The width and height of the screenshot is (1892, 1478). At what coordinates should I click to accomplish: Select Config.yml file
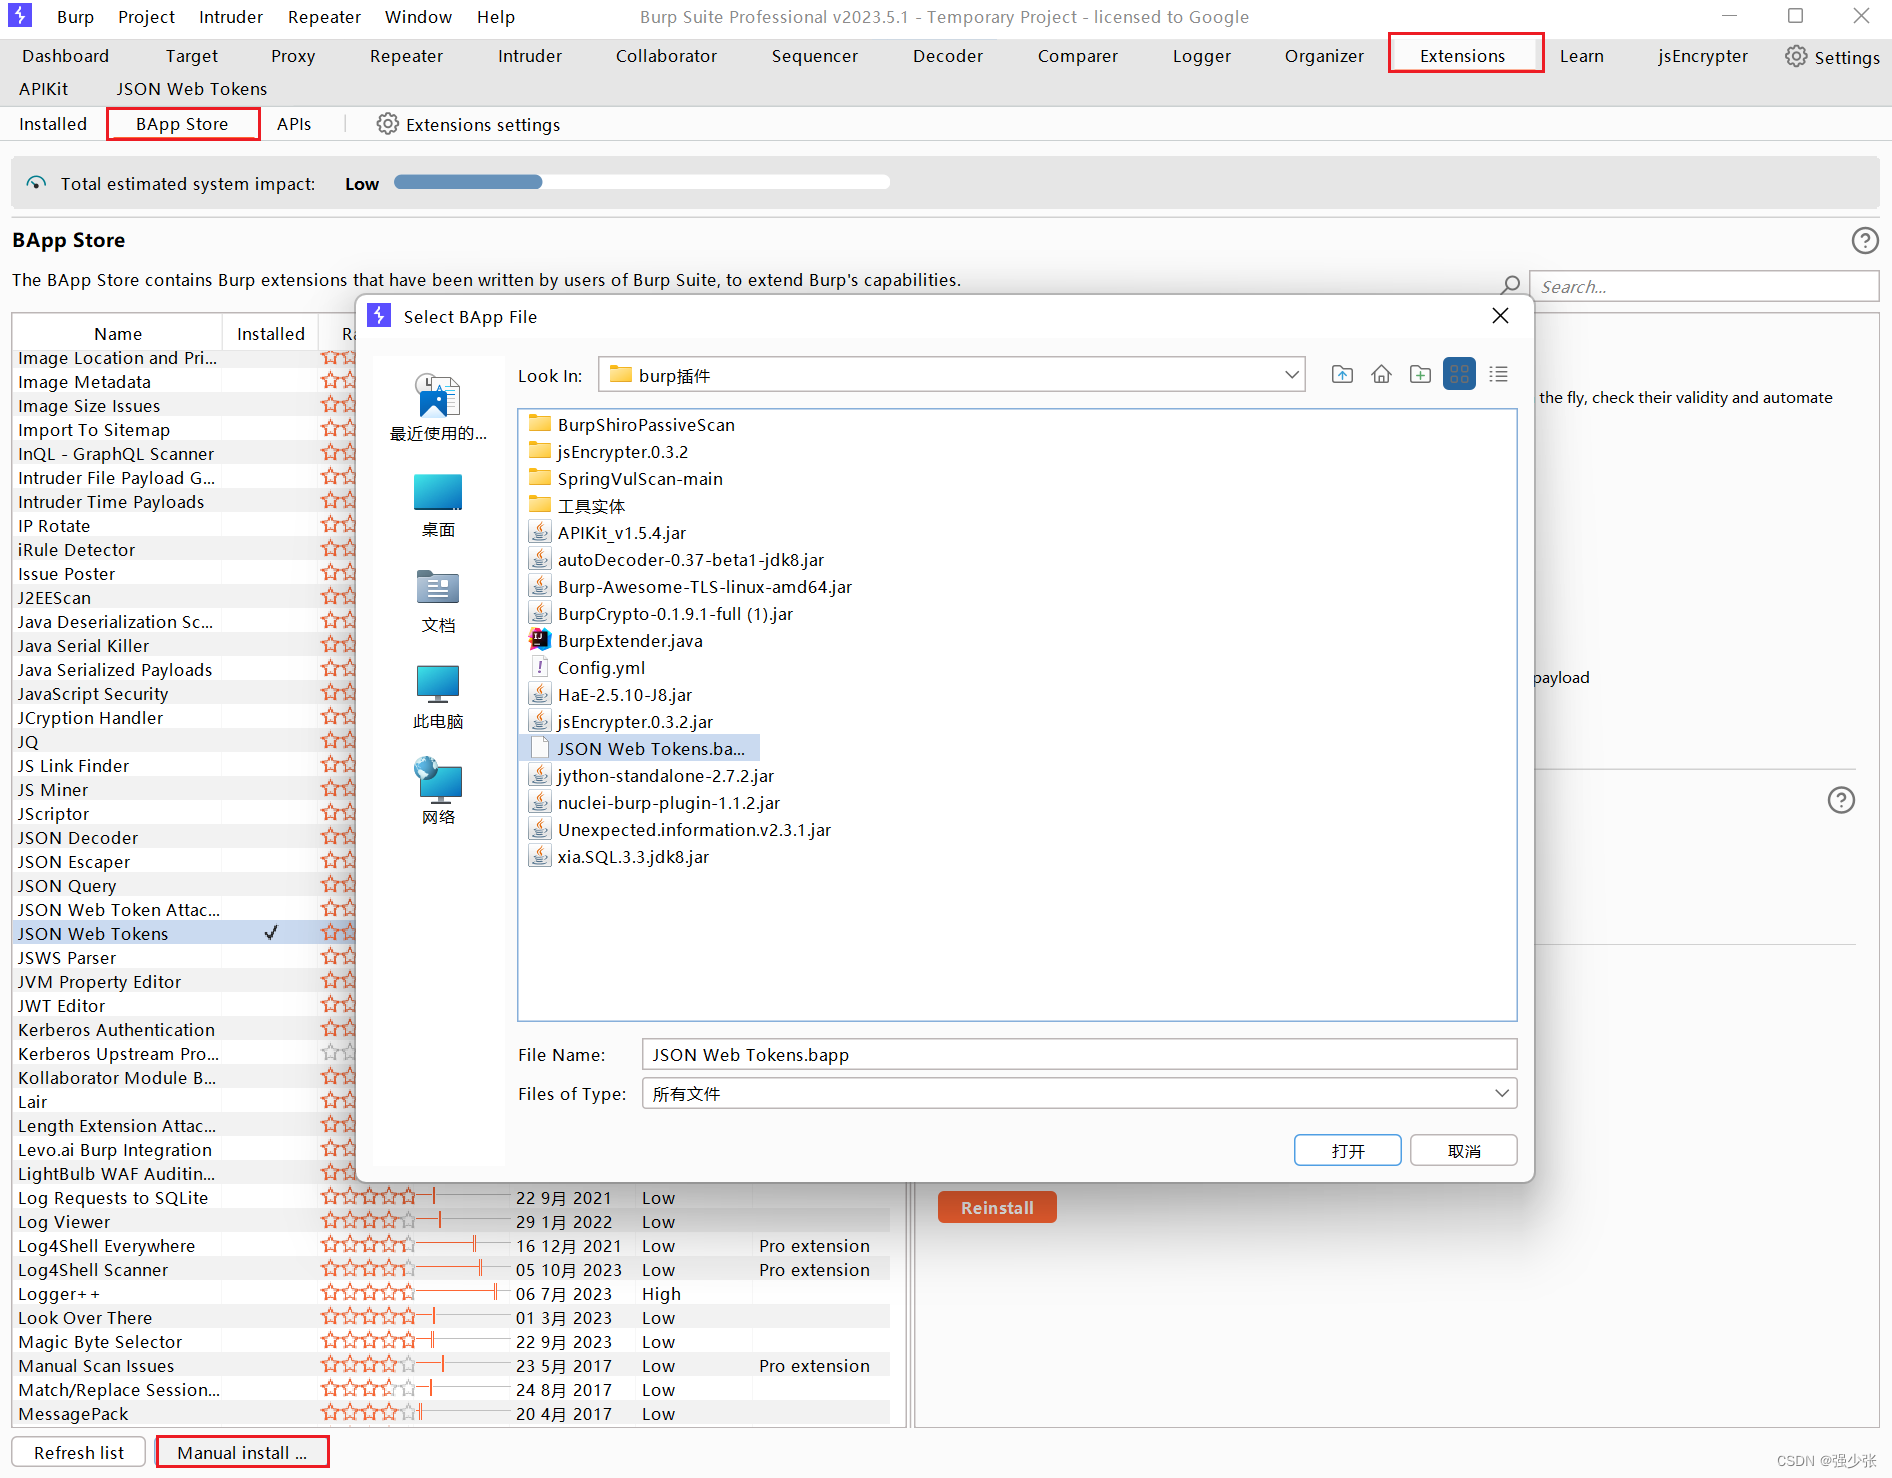tap(587, 667)
